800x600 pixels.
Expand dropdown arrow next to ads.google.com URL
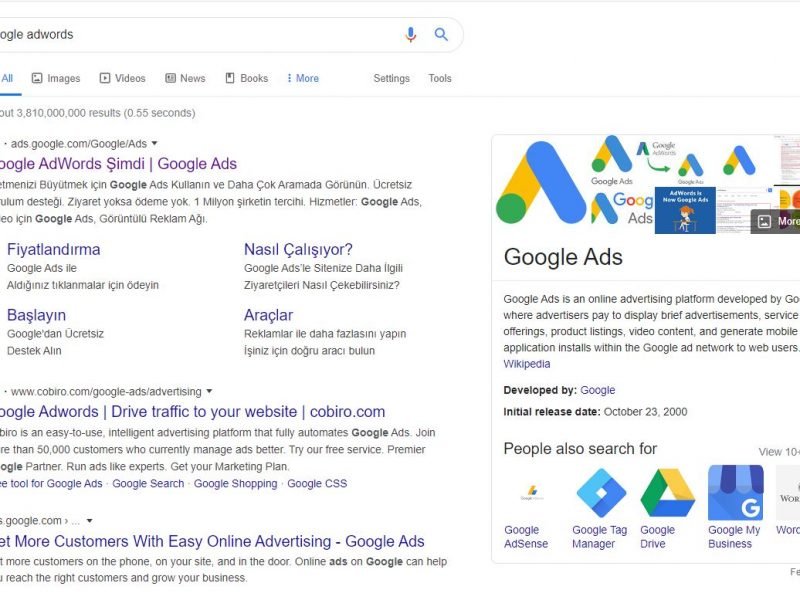(x=155, y=143)
